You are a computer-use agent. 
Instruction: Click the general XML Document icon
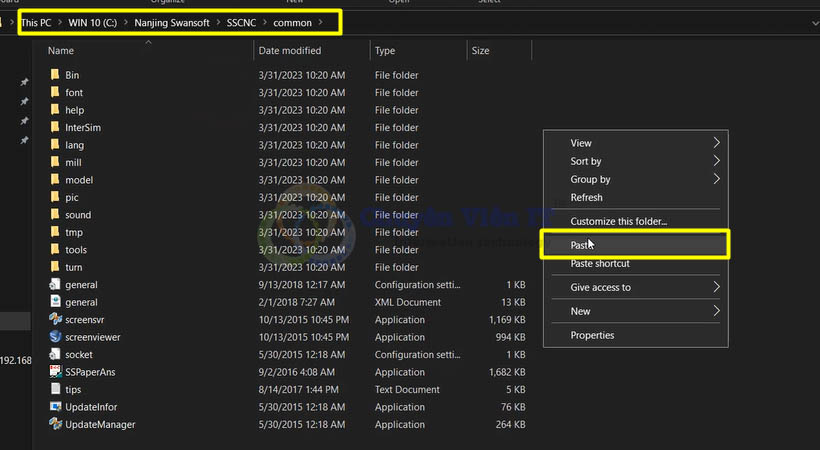click(x=55, y=302)
